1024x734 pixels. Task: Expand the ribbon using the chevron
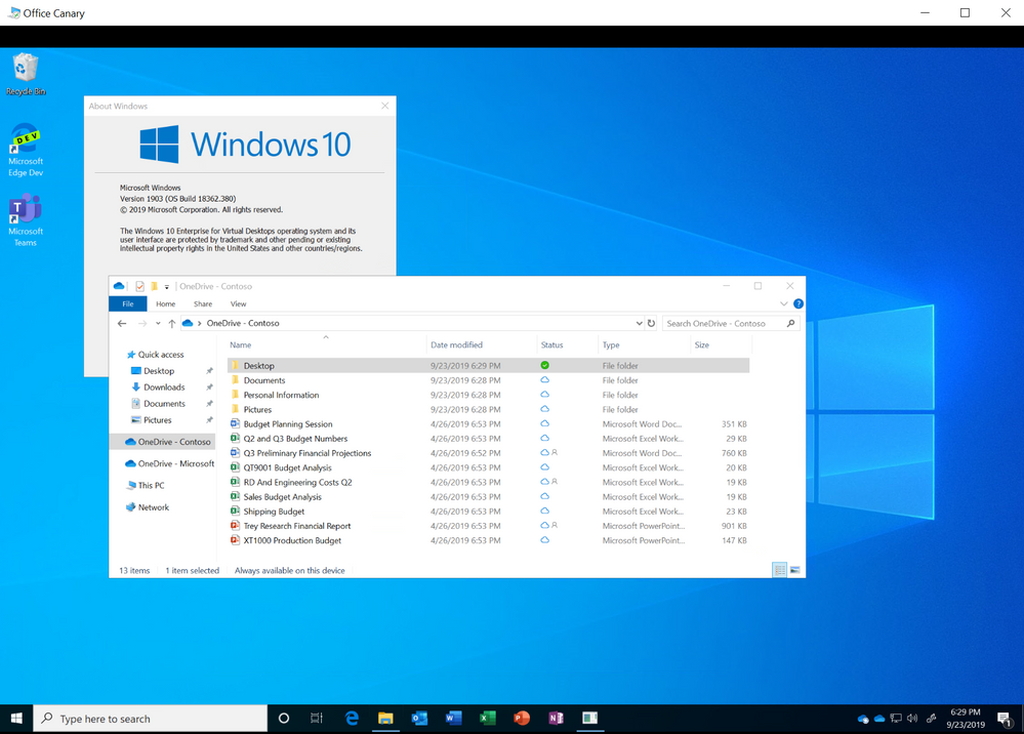pos(783,304)
